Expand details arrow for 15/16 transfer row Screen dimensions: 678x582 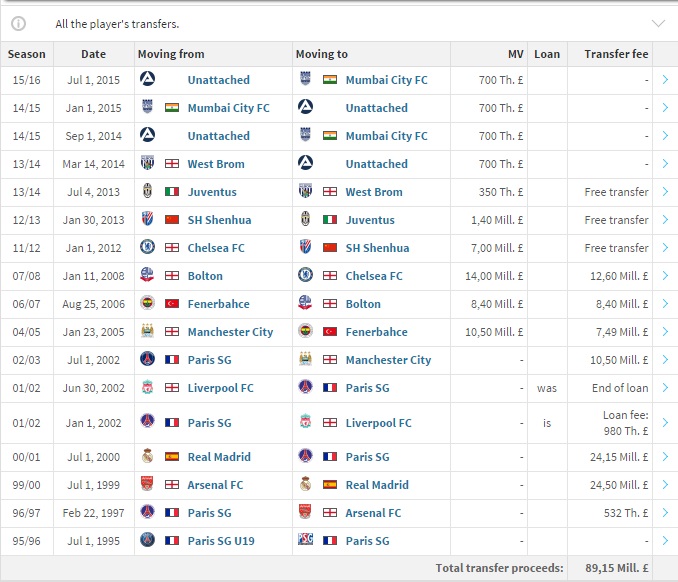[665, 80]
